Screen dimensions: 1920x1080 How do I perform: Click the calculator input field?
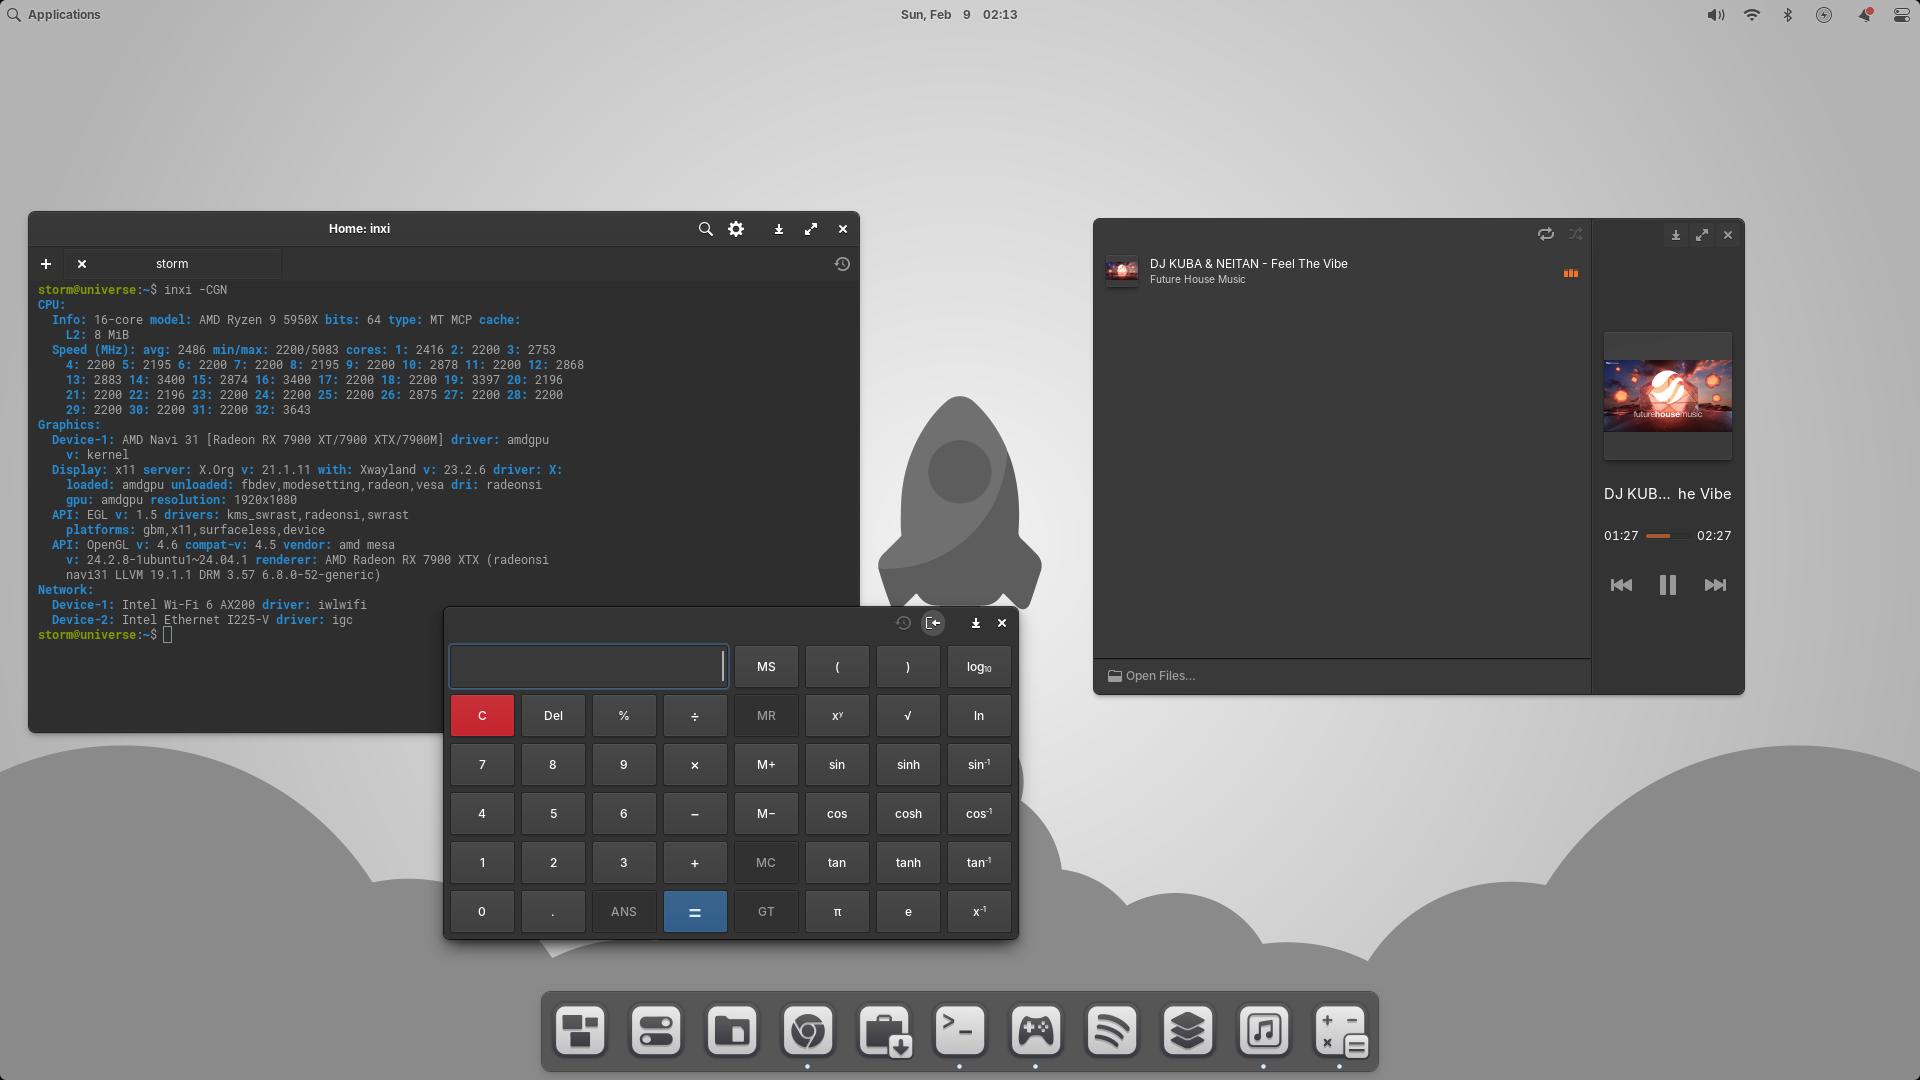pyautogui.click(x=588, y=666)
